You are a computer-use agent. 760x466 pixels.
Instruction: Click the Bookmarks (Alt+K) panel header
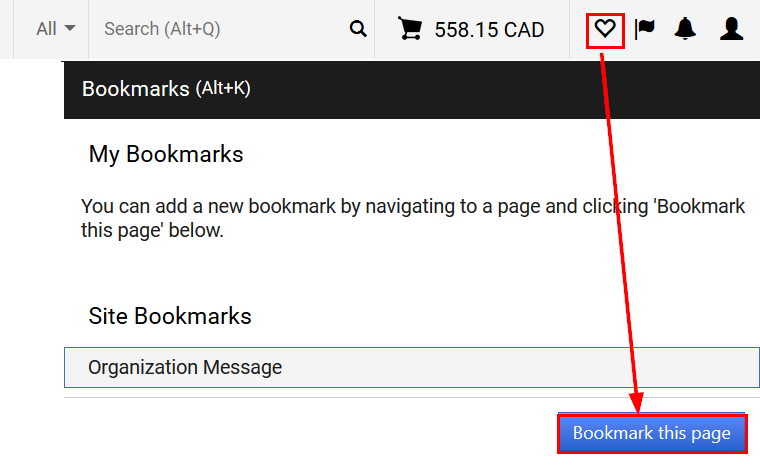tap(412, 90)
